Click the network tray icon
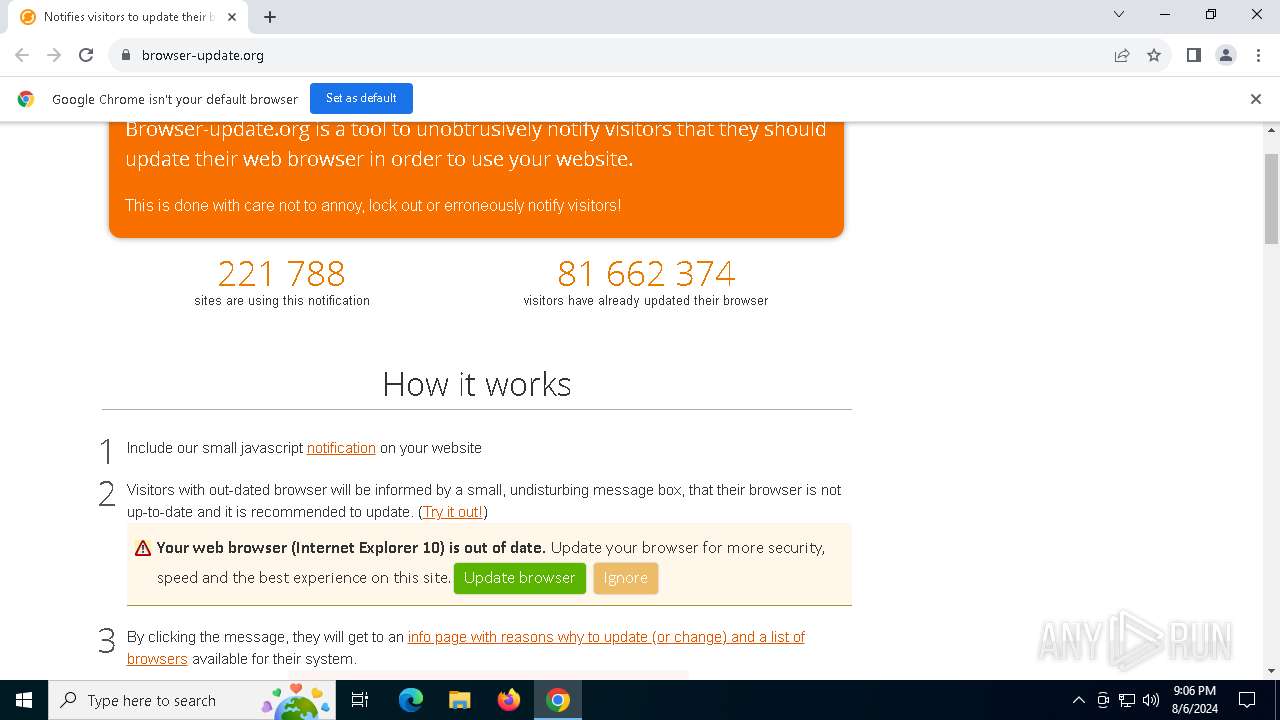 pos(1127,700)
